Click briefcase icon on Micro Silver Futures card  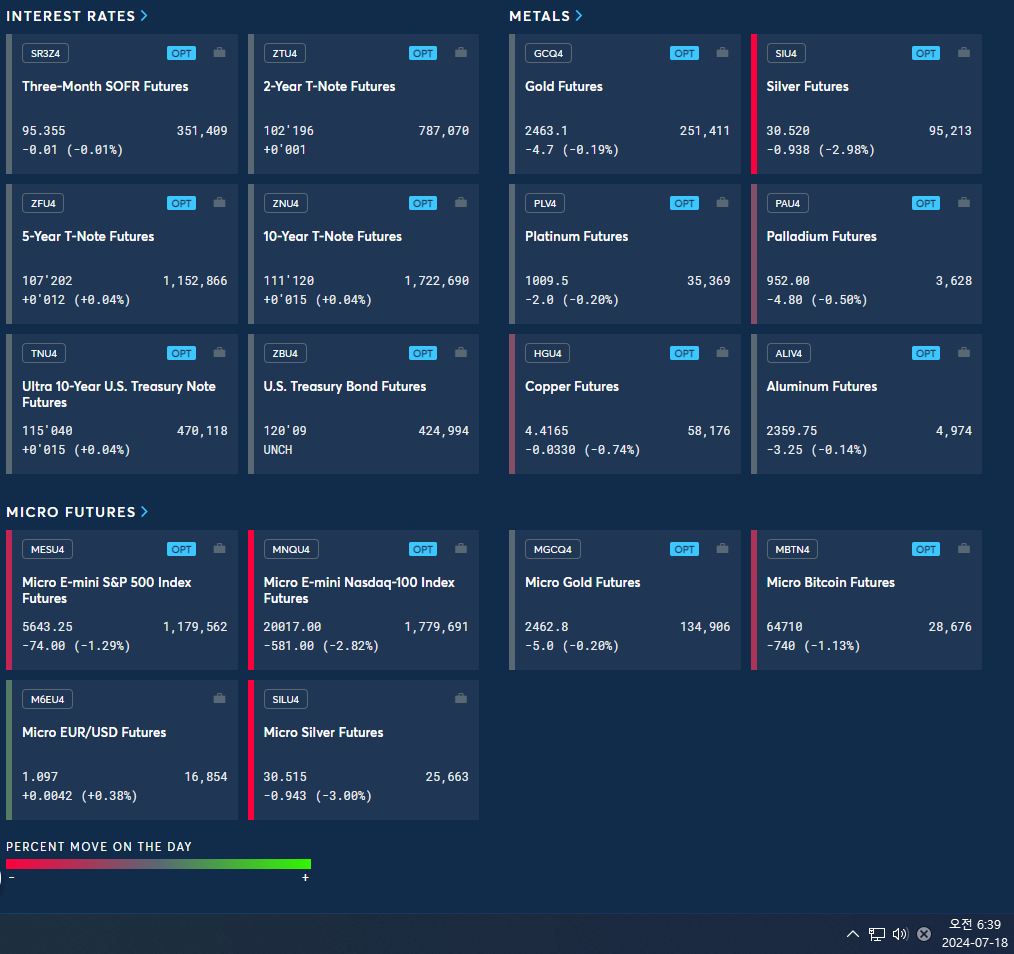460,699
